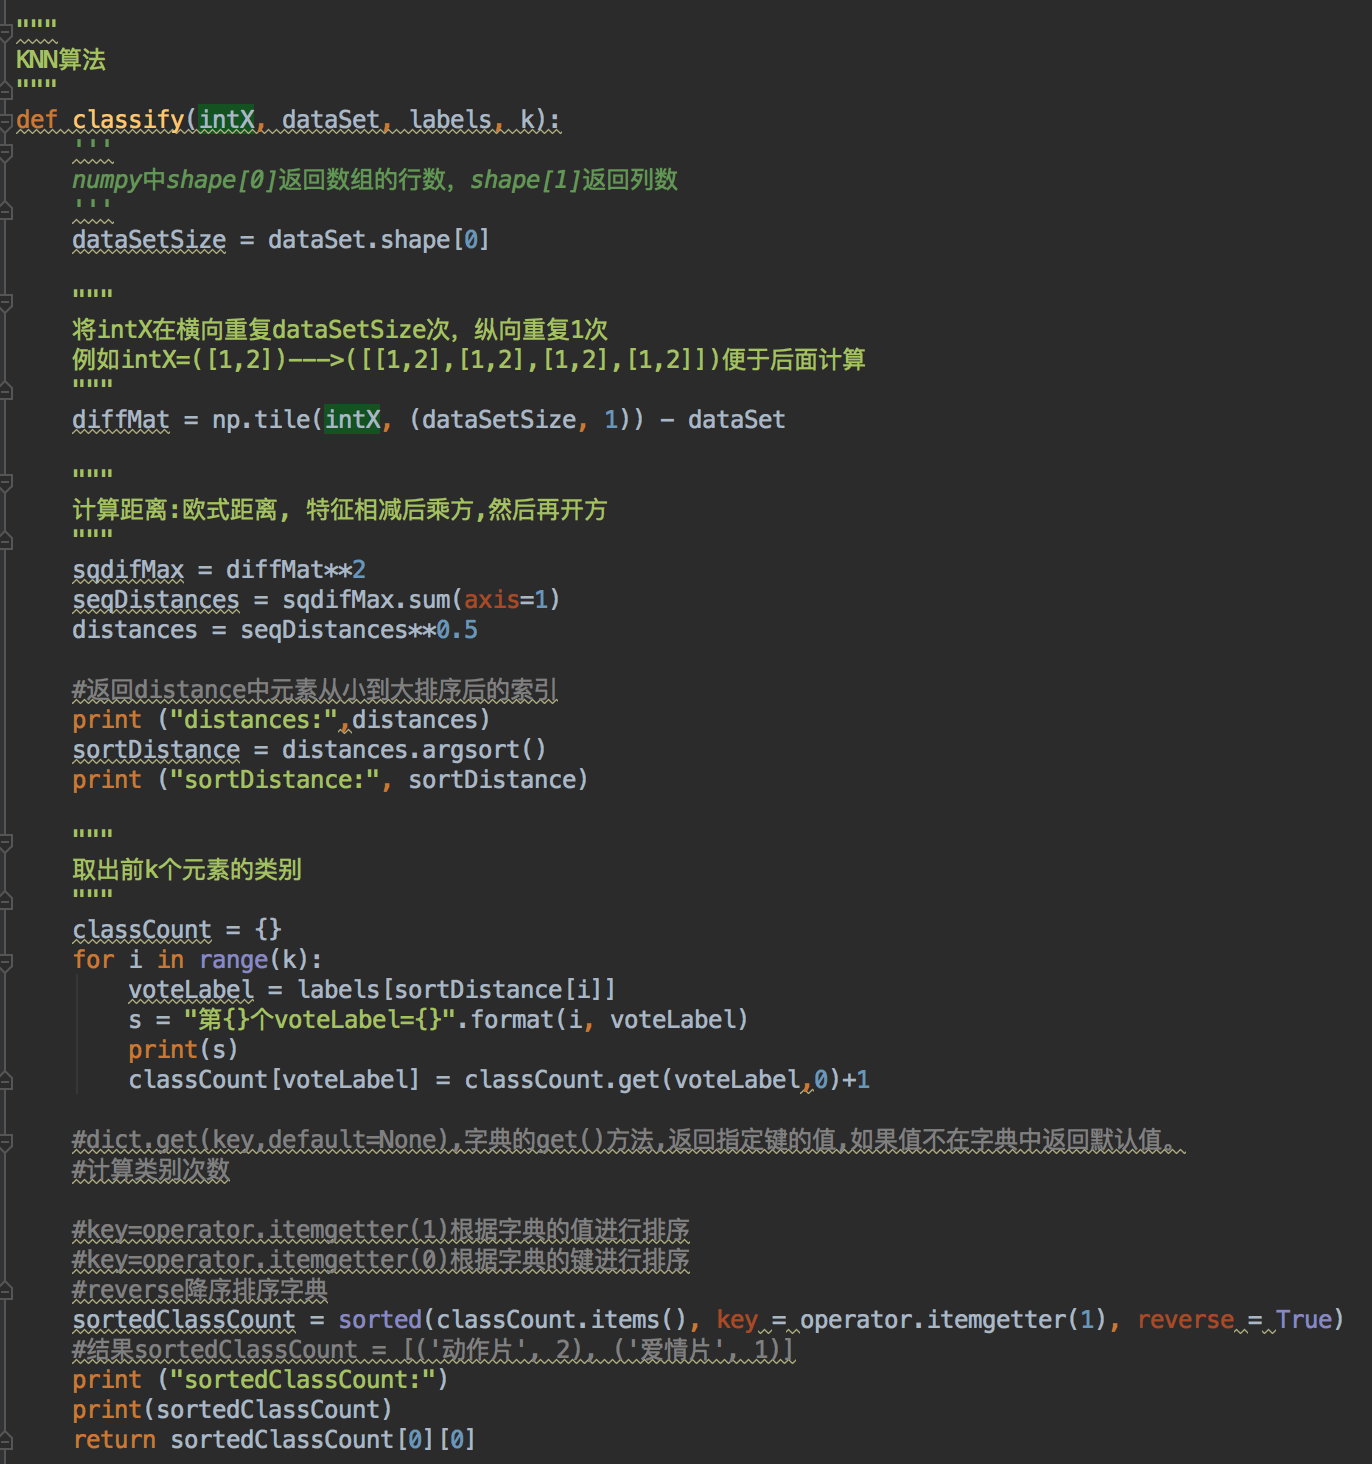1372x1464 pixels.
Task: Collapse the for i in range(k) loop
Action: (x=5, y=962)
